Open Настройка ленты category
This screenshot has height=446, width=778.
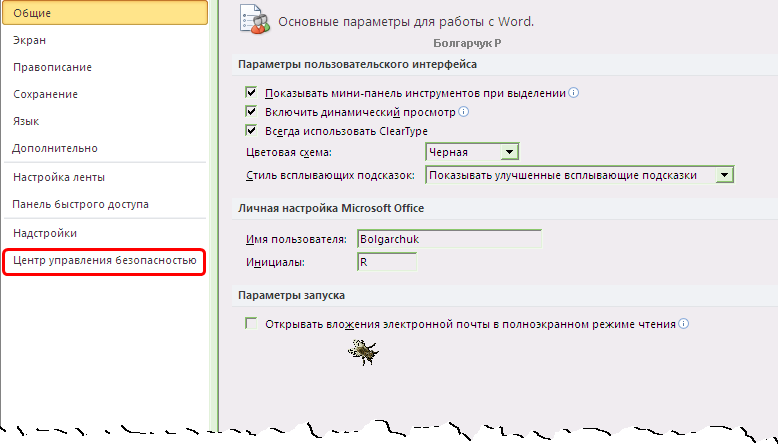point(59,177)
